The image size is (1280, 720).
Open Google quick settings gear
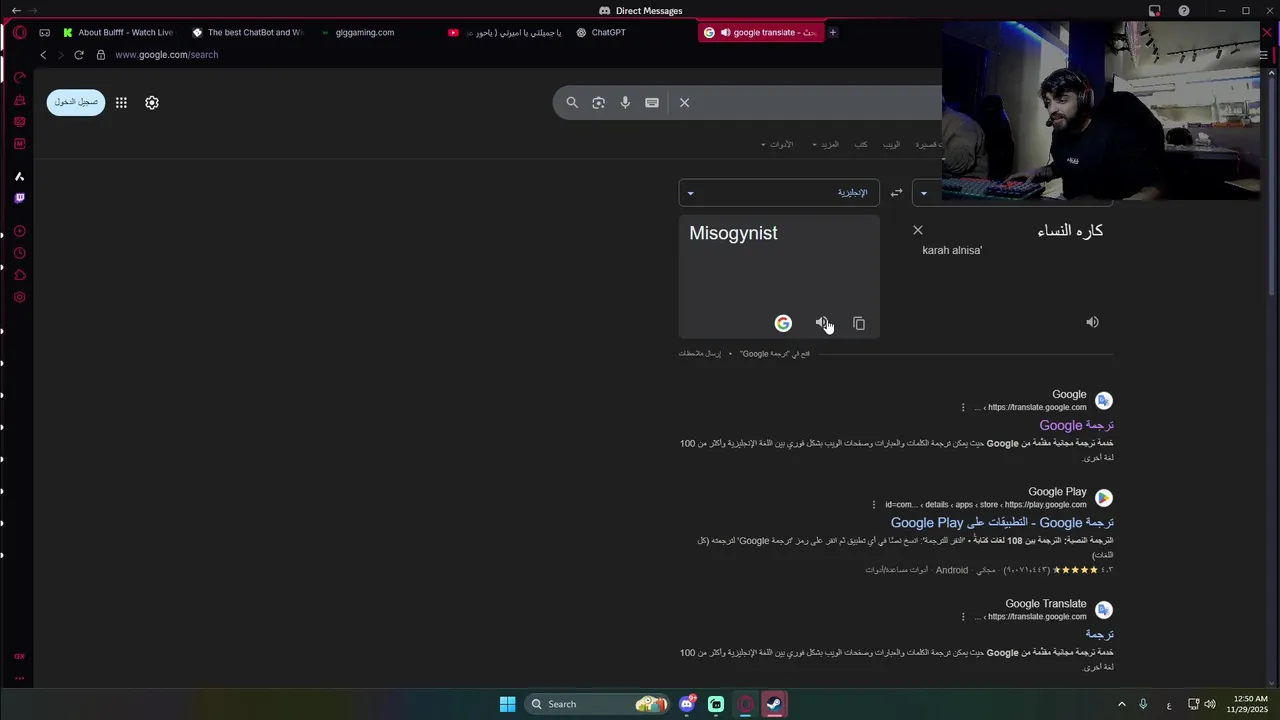pos(152,102)
